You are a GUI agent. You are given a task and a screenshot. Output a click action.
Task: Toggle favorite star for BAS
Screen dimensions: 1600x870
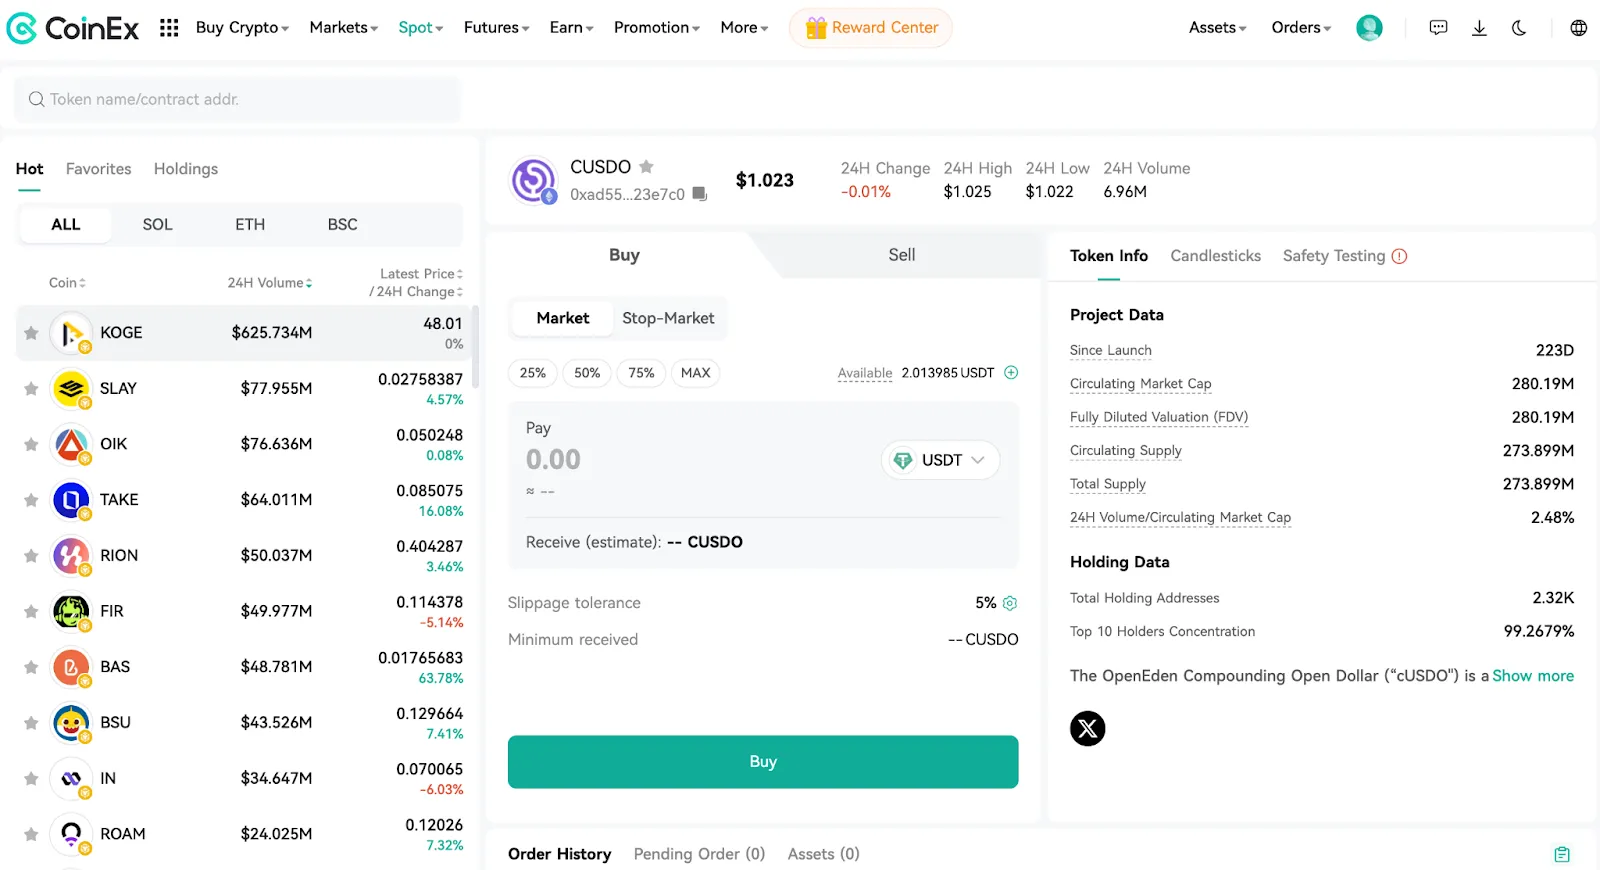click(31, 667)
